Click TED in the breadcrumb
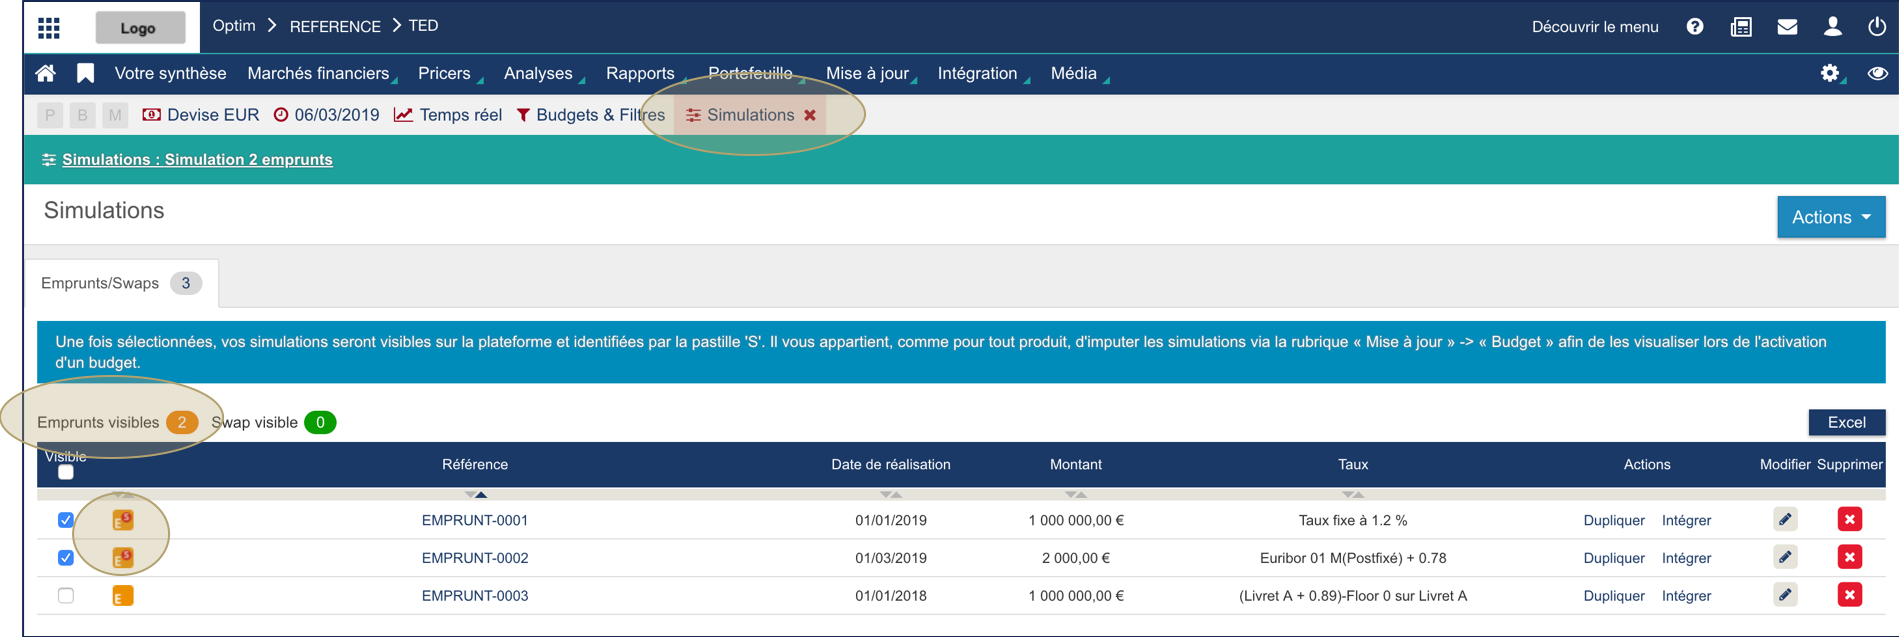Screen dimensions: 1899x637 coord(423,26)
